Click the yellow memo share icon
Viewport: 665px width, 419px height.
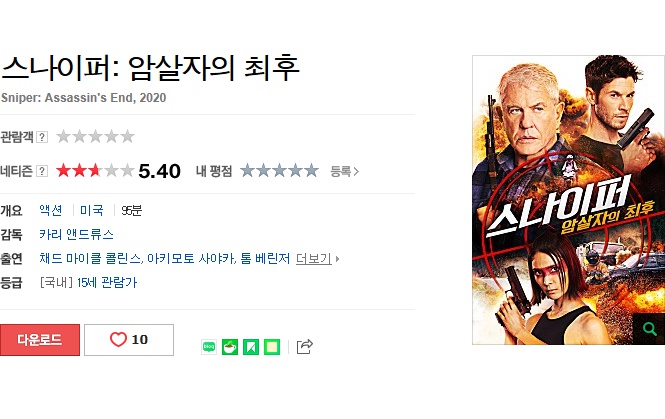coord(272,347)
